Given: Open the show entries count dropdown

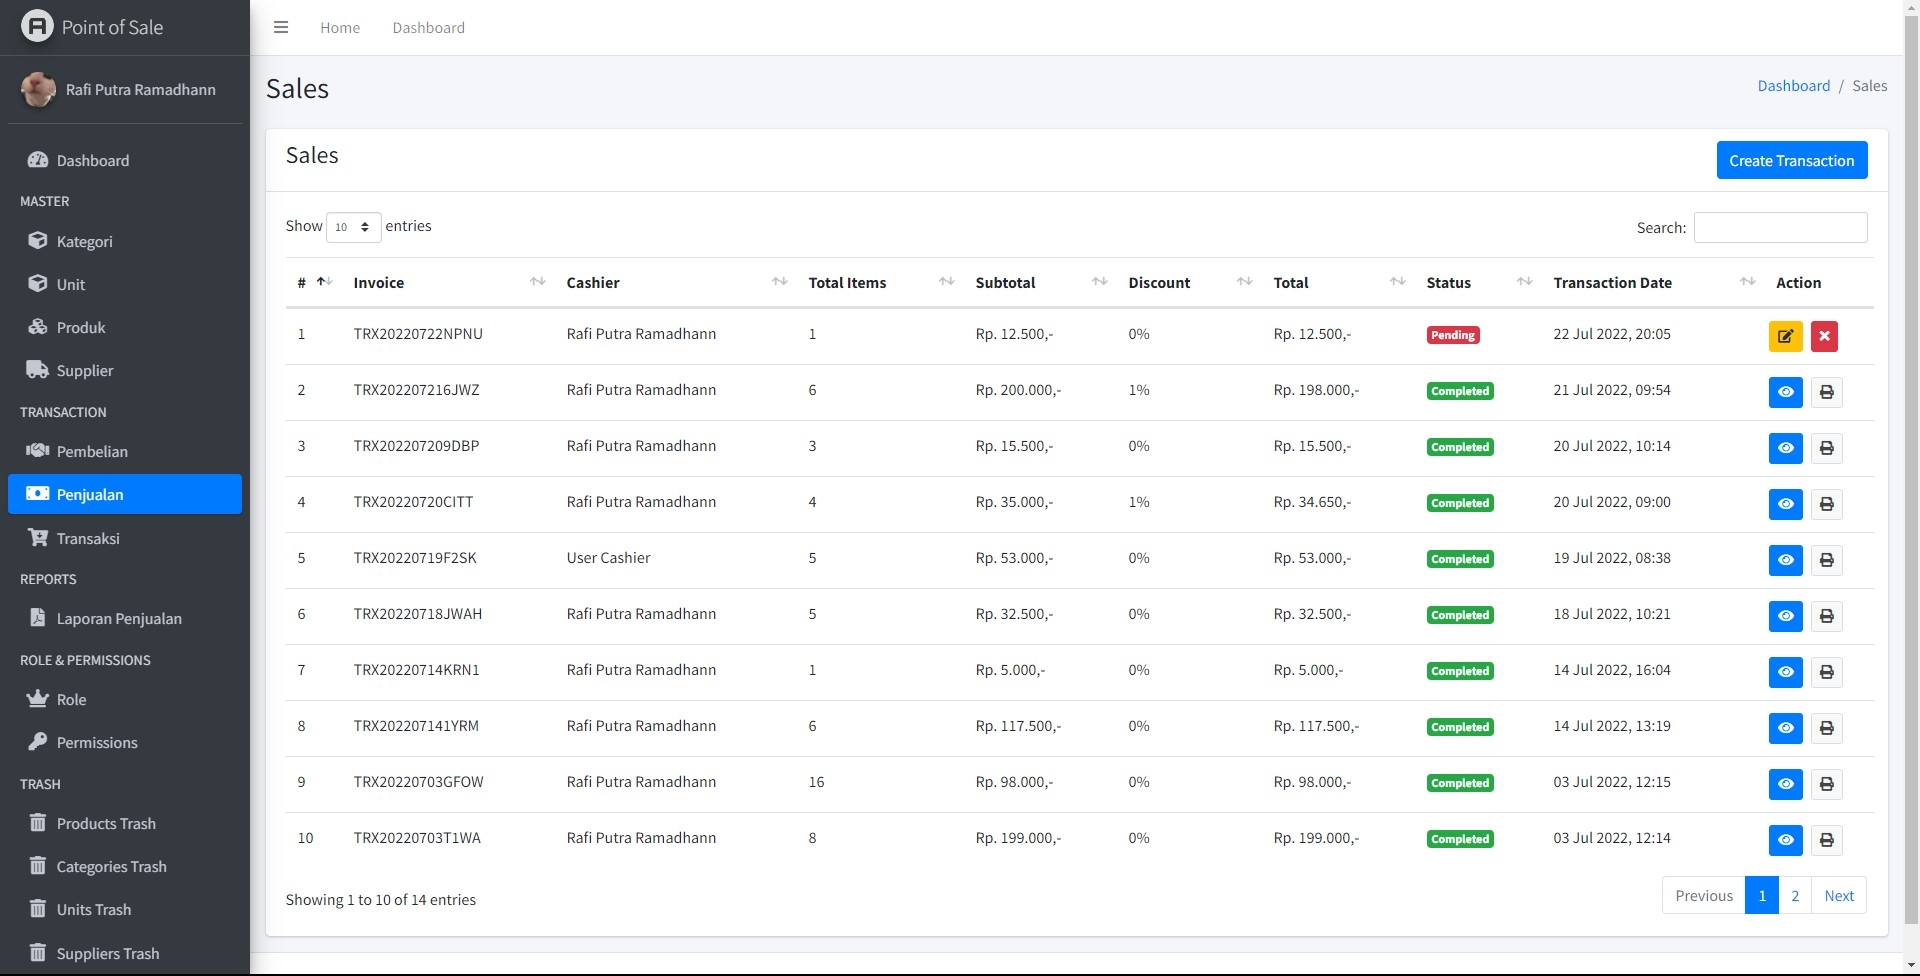Looking at the screenshot, I should (353, 227).
